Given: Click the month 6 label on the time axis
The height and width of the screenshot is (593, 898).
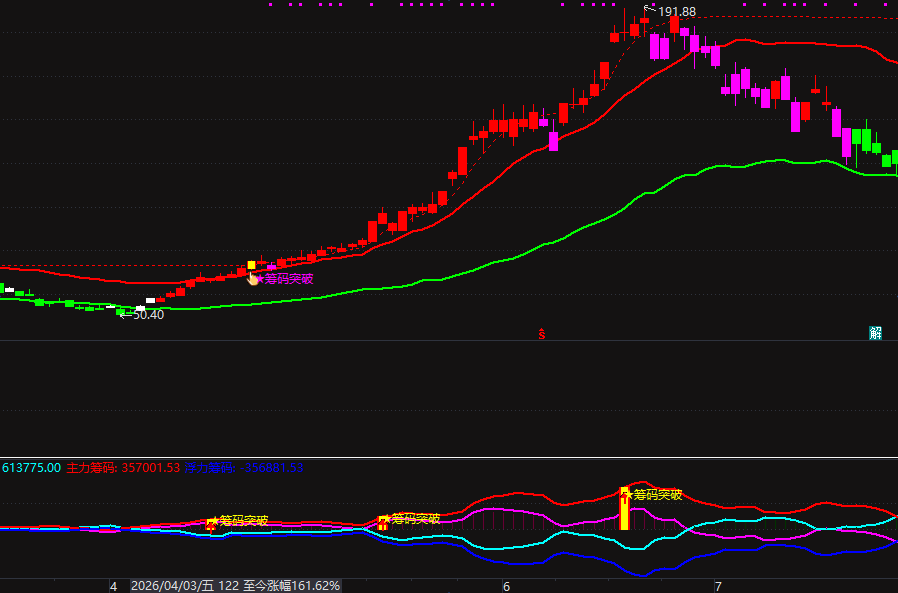Looking at the screenshot, I should (506, 586).
